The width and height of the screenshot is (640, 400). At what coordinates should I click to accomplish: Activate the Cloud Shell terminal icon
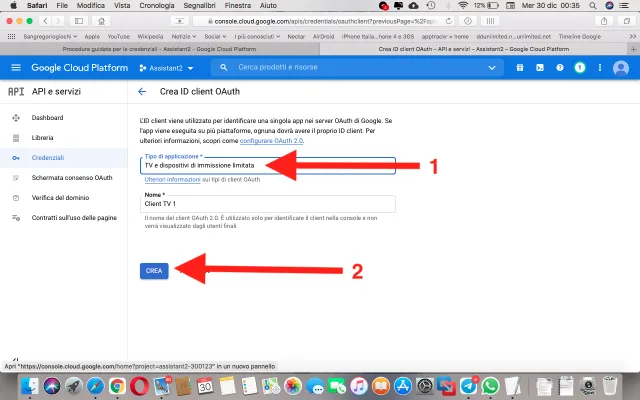(540, 67)
